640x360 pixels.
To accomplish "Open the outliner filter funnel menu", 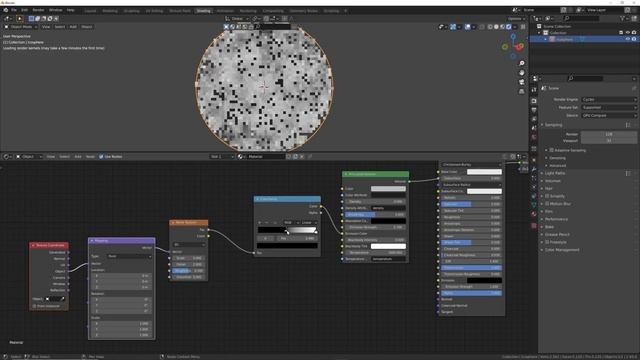I will [623, 18].
